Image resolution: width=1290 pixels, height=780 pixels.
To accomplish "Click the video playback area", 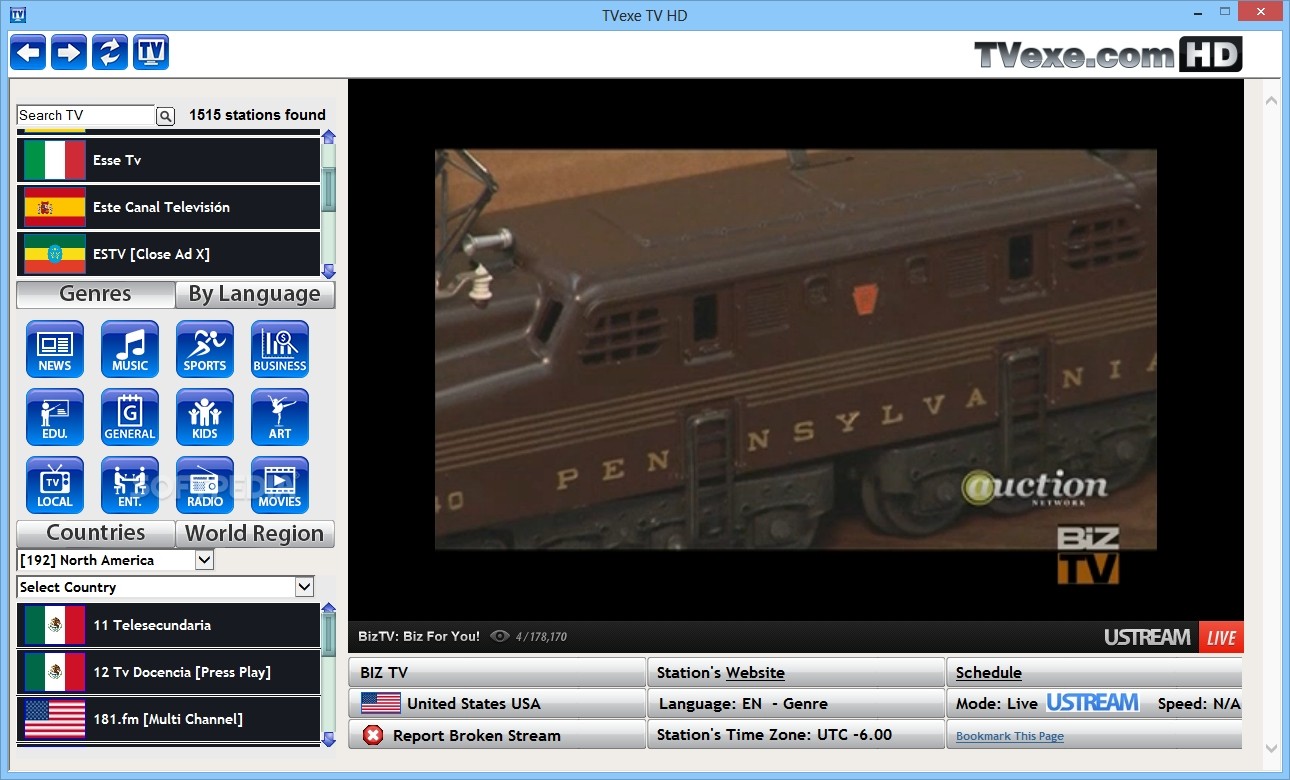I will [x=796, y=350].
